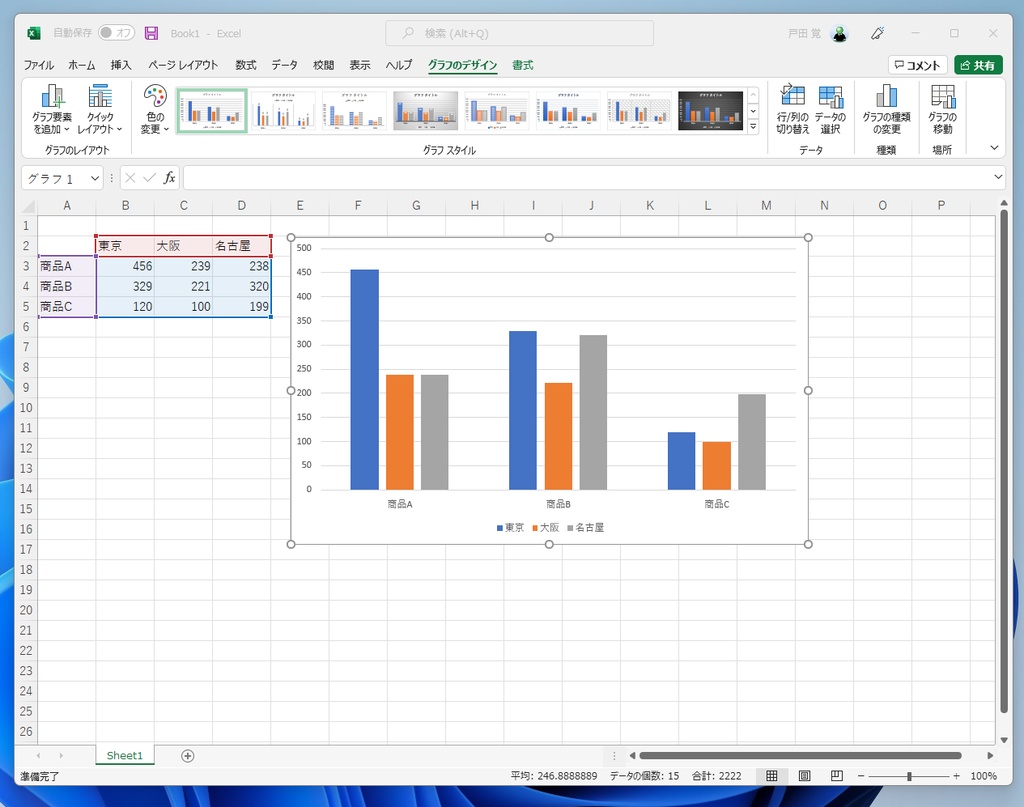1024x807 pixels.
Task: Click the zoom slider handle
Action: pos(909,776)
